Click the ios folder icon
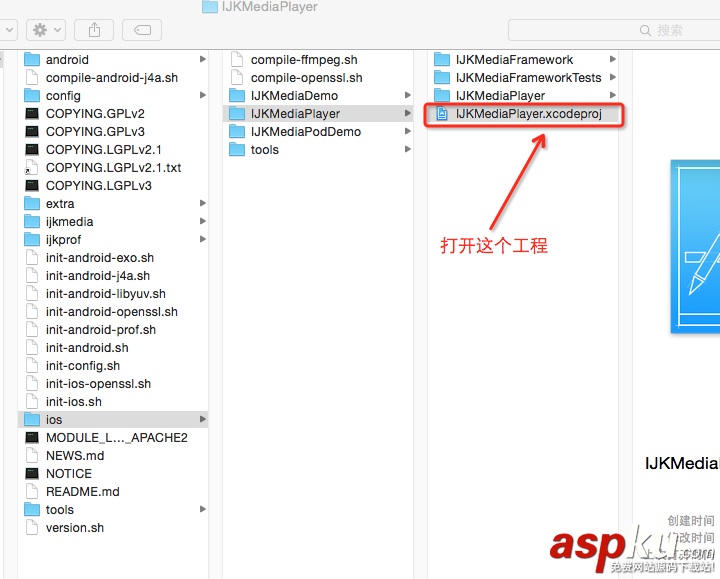The width and height of the screenshot is (720, 579). 32,419
